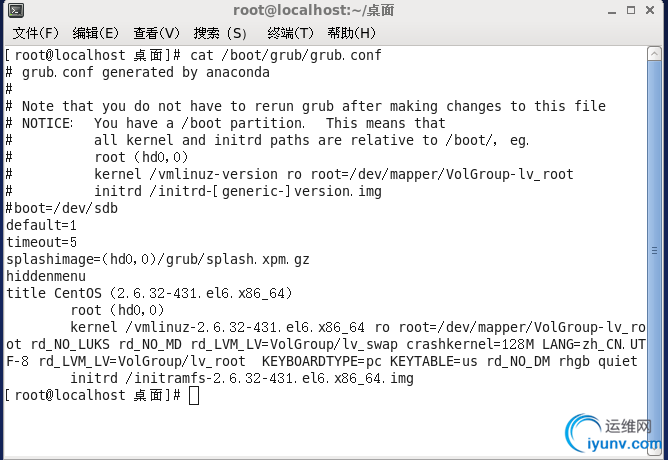Screen dimensions: 668x460
Task: Click the vertical scrollbar thumb
Action: click(654, 251)
